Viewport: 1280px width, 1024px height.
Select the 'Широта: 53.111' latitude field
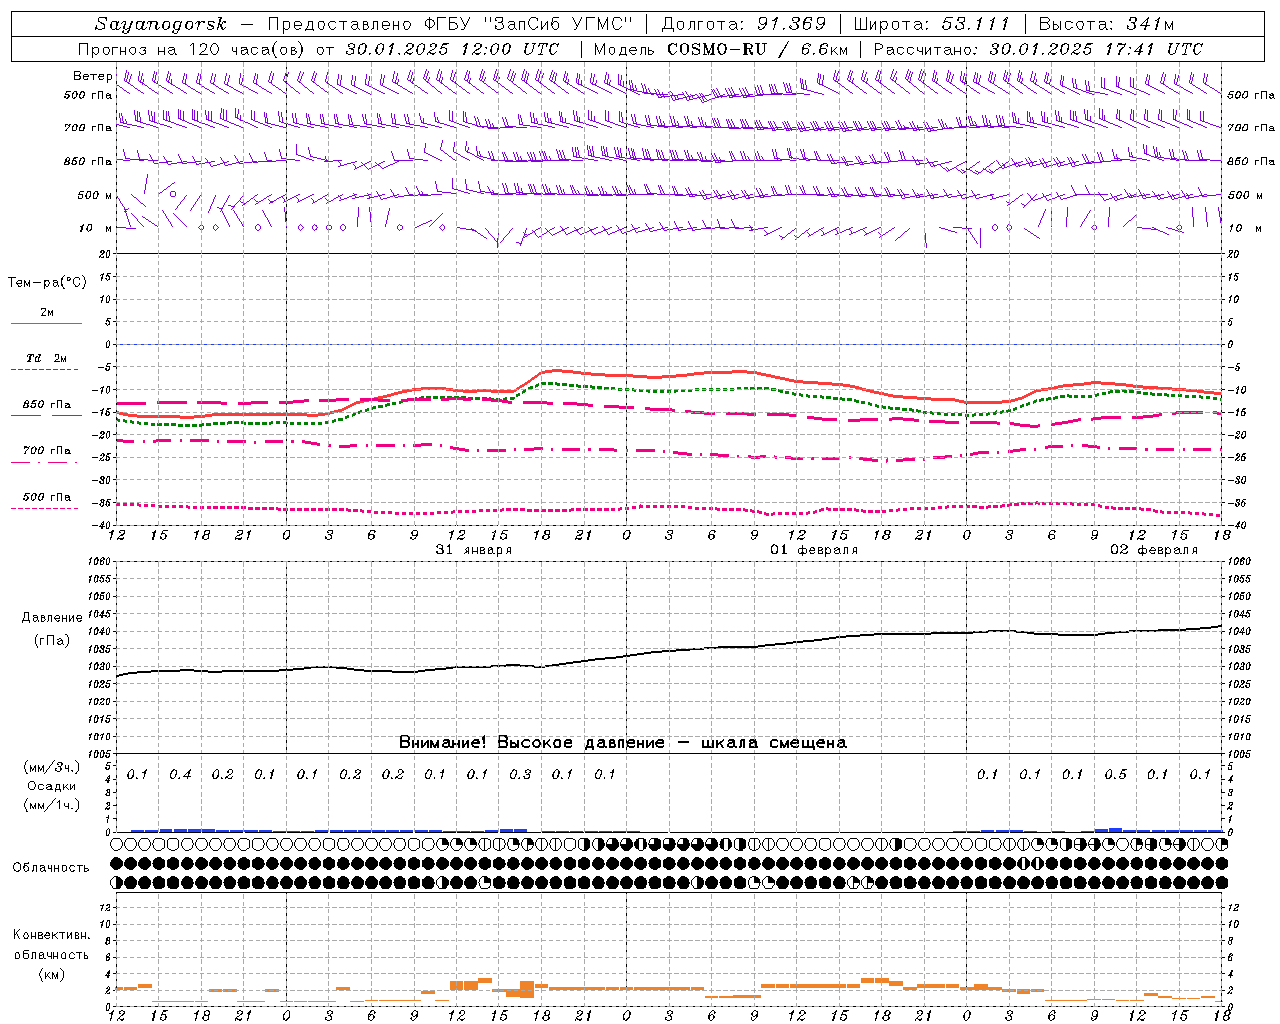(x=932, y=24)
